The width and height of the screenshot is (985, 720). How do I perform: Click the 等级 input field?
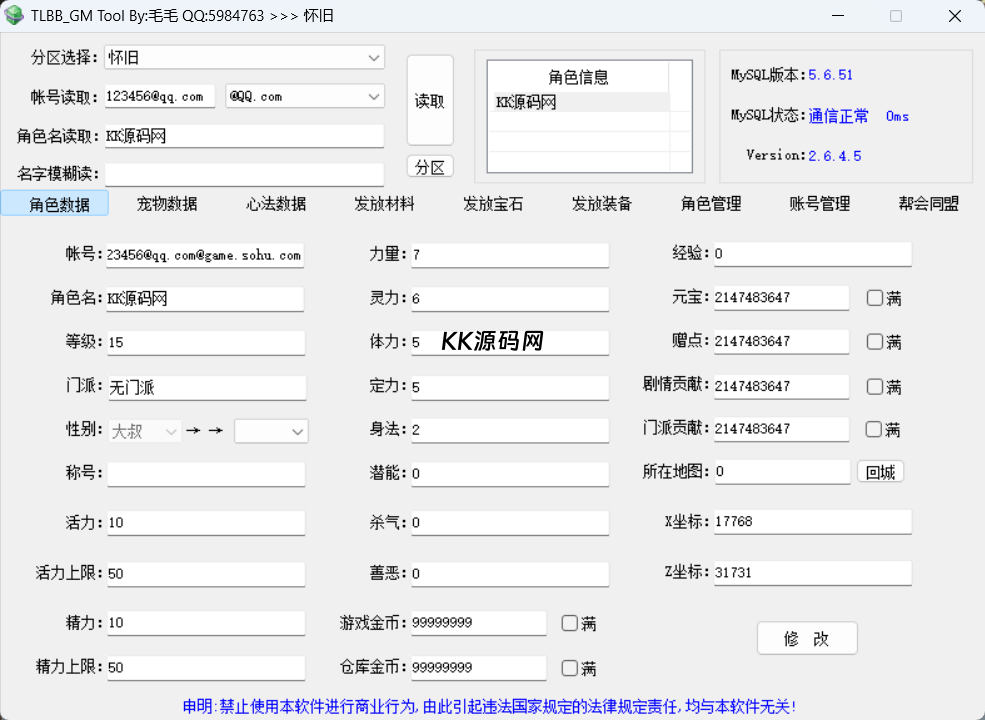(x=205, y=342)
